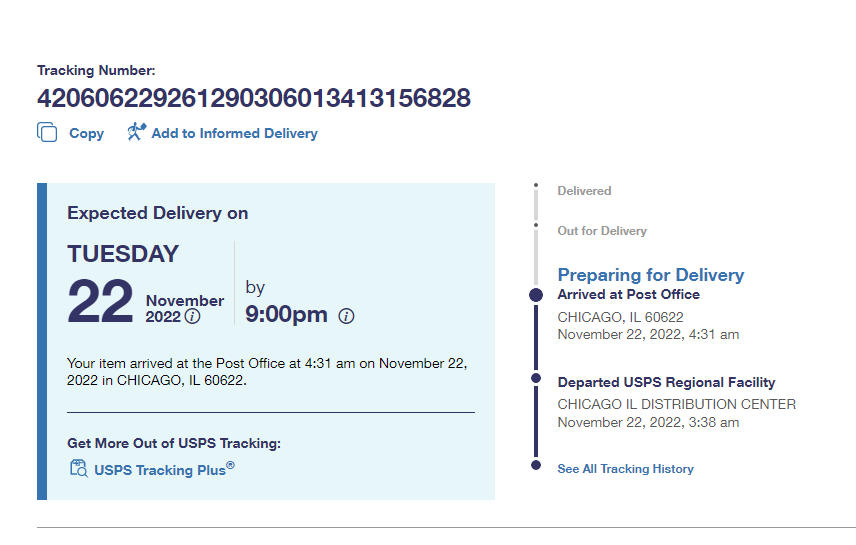Open info icon beside 9:00pm
This screenshot has width=856, height=545.
(346, 316)
